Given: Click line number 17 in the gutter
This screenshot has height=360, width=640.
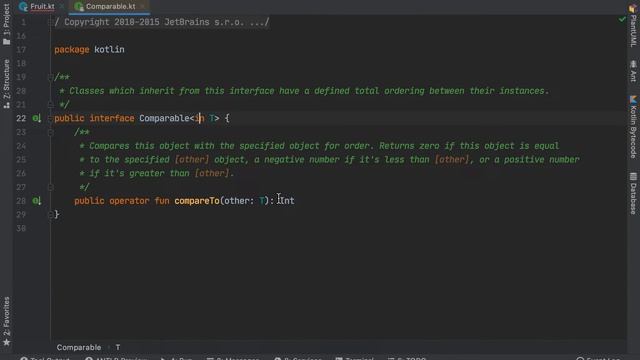Looking at the screenshot, I should pyautogui.click(x=21, y=49).
